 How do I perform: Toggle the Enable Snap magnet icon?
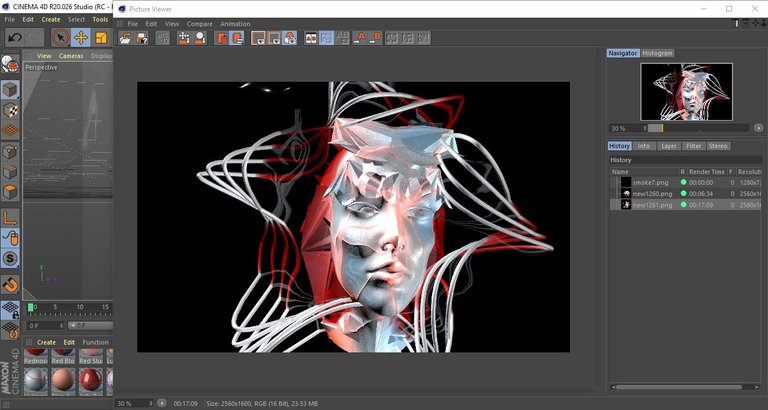coord(10,284)
